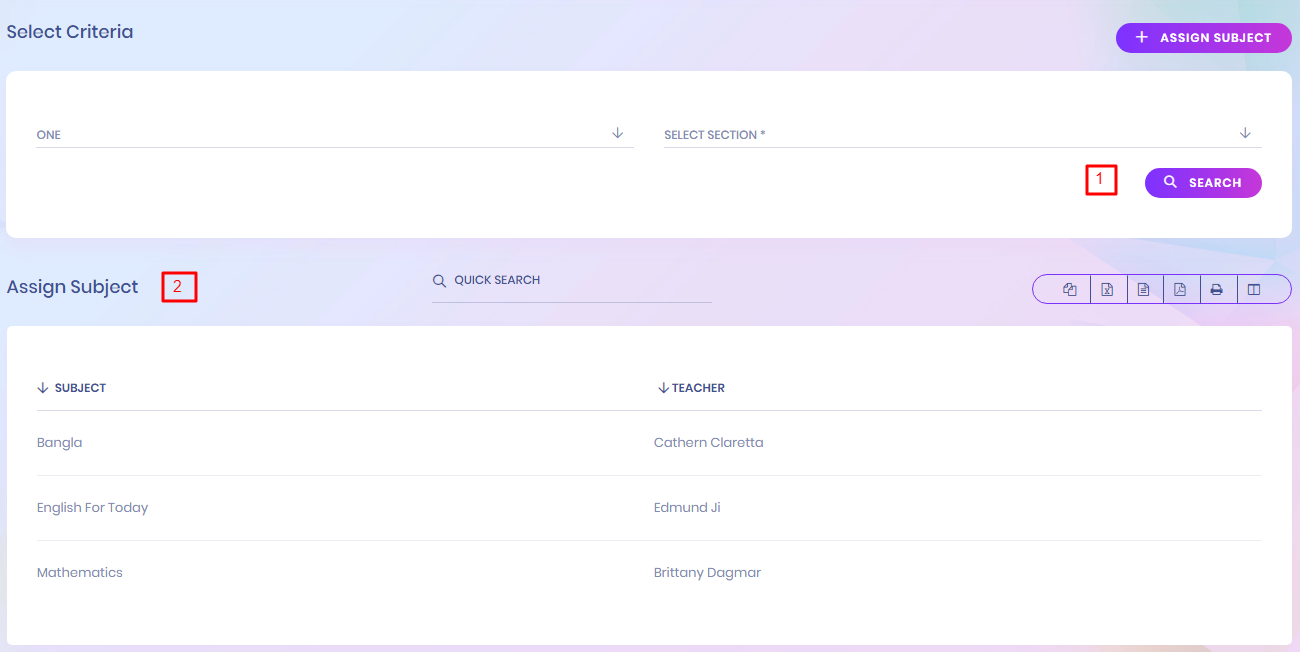Viewport: 1300px width, 652px height.
Task: Click the plus icon on Assign Subject
Action: [1142, 38]
